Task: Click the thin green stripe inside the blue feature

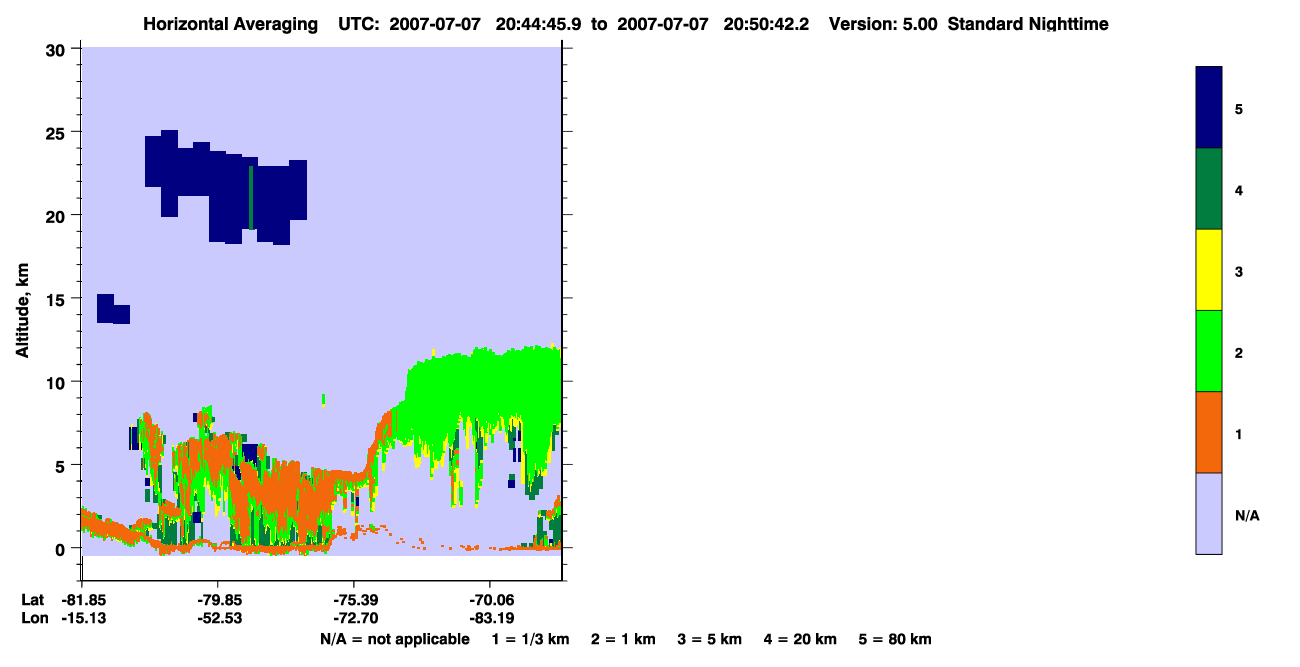Action: (251, 197)
